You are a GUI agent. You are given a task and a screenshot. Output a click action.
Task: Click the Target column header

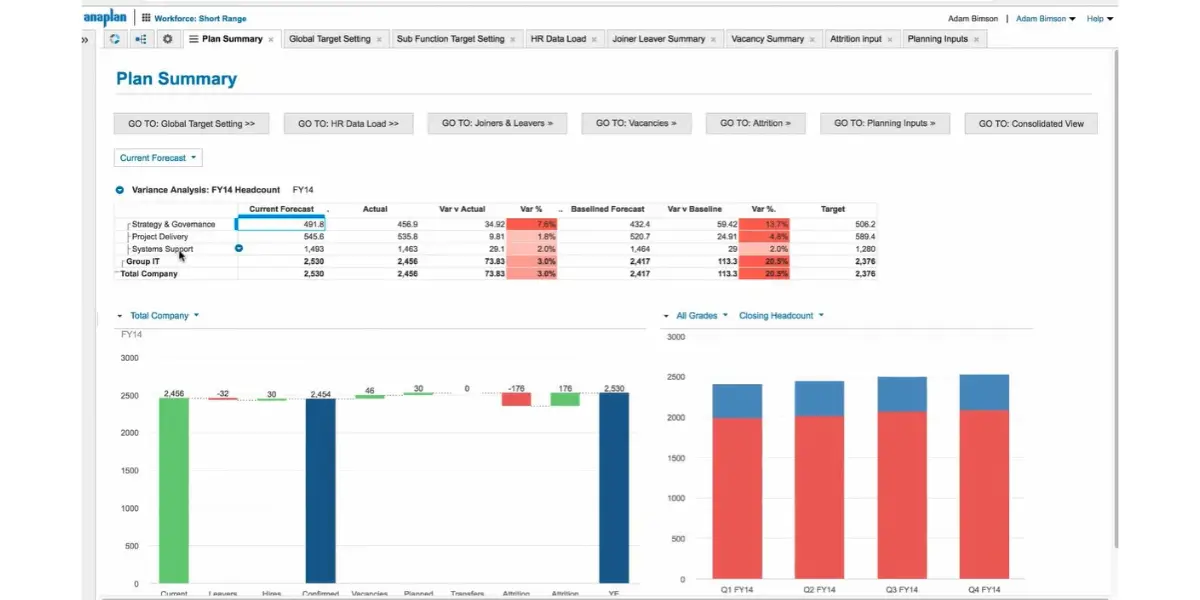(x=832, y=209)
